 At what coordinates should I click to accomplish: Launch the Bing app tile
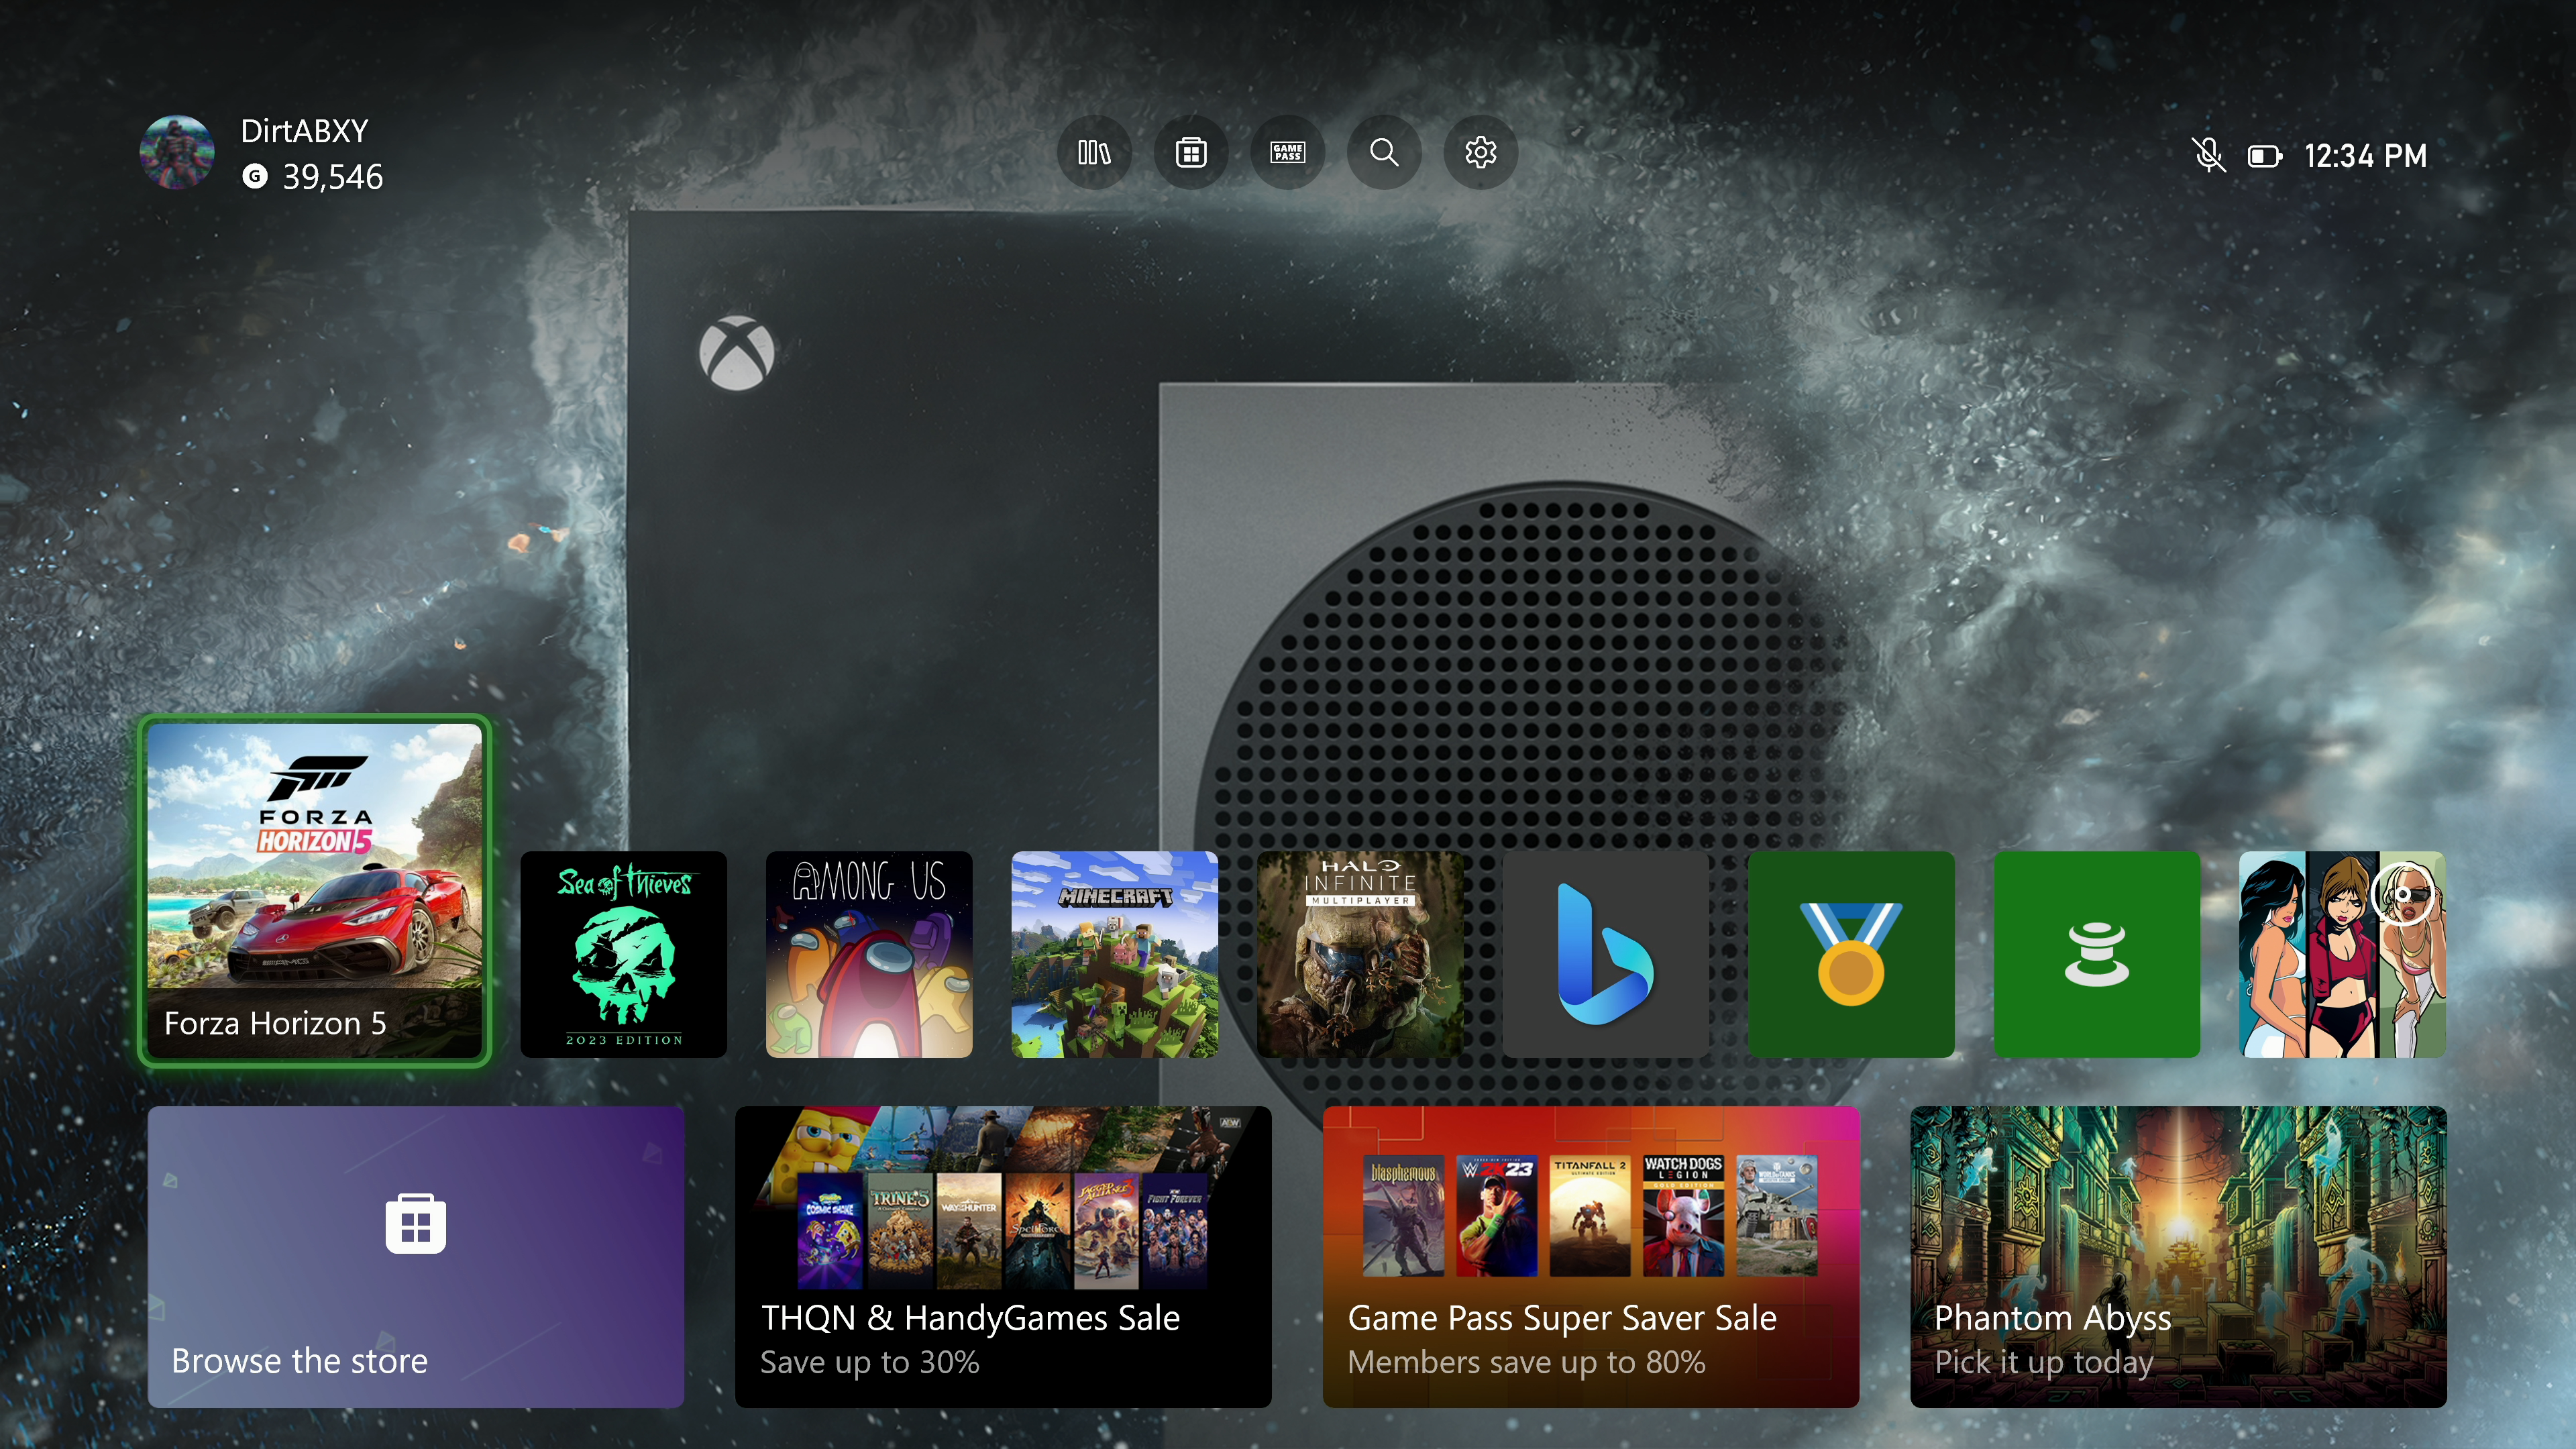(x=1605, y=954)
